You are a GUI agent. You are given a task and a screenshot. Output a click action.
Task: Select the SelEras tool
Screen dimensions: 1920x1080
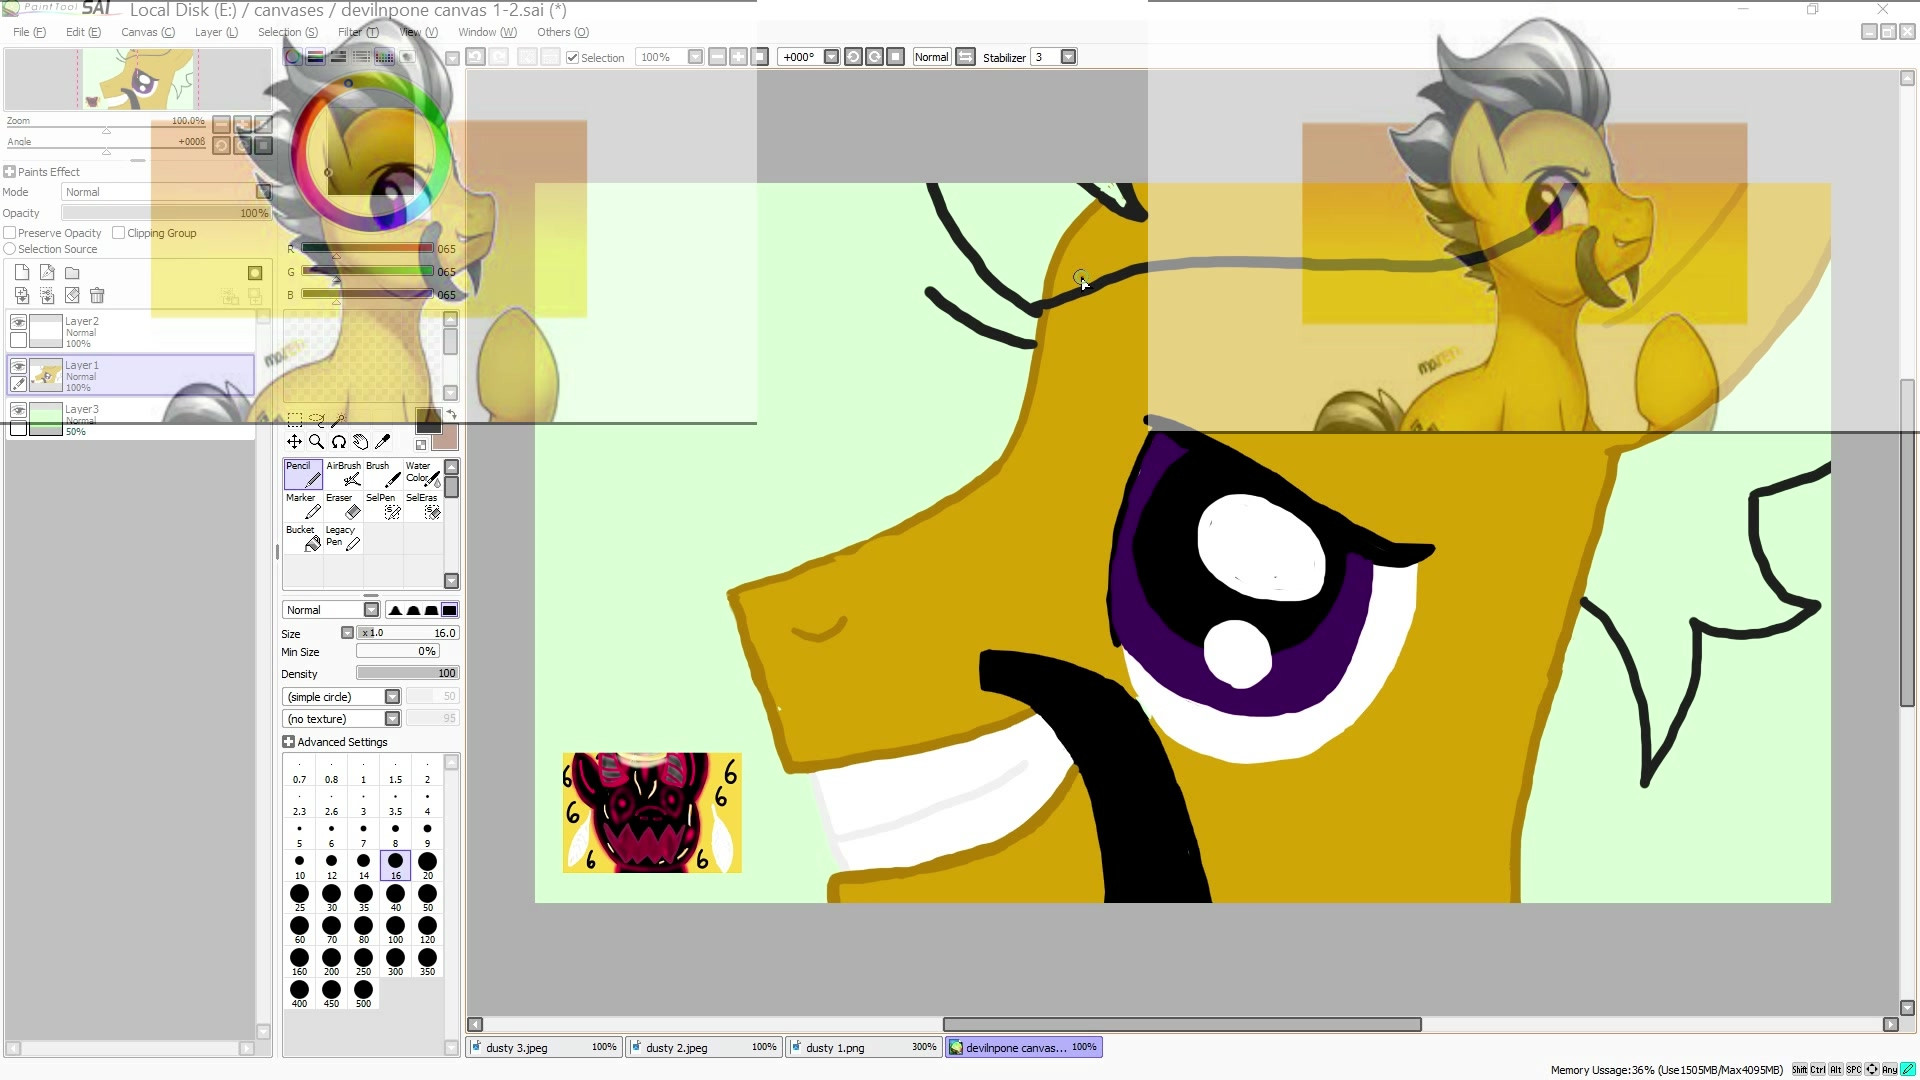click(x=423, y=506)
